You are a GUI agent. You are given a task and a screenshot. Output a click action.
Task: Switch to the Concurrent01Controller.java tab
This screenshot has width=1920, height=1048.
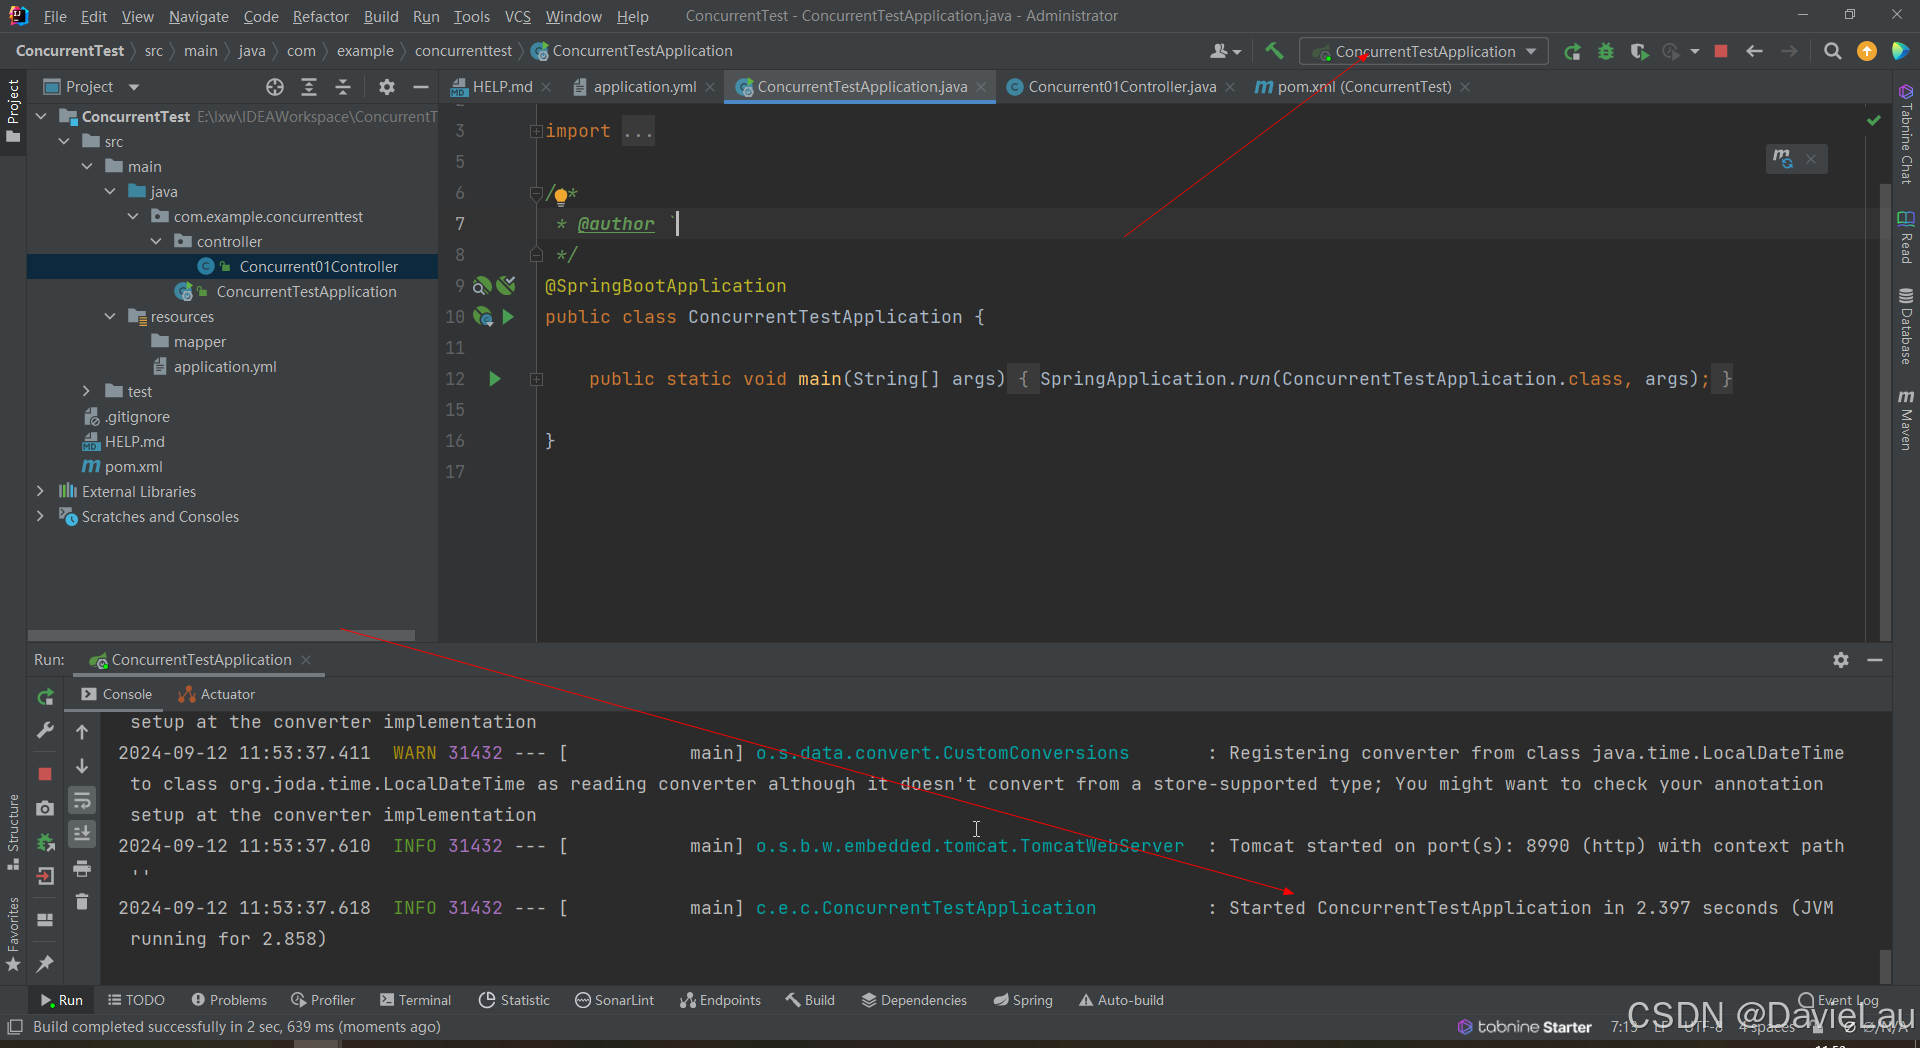(1120, 87)
